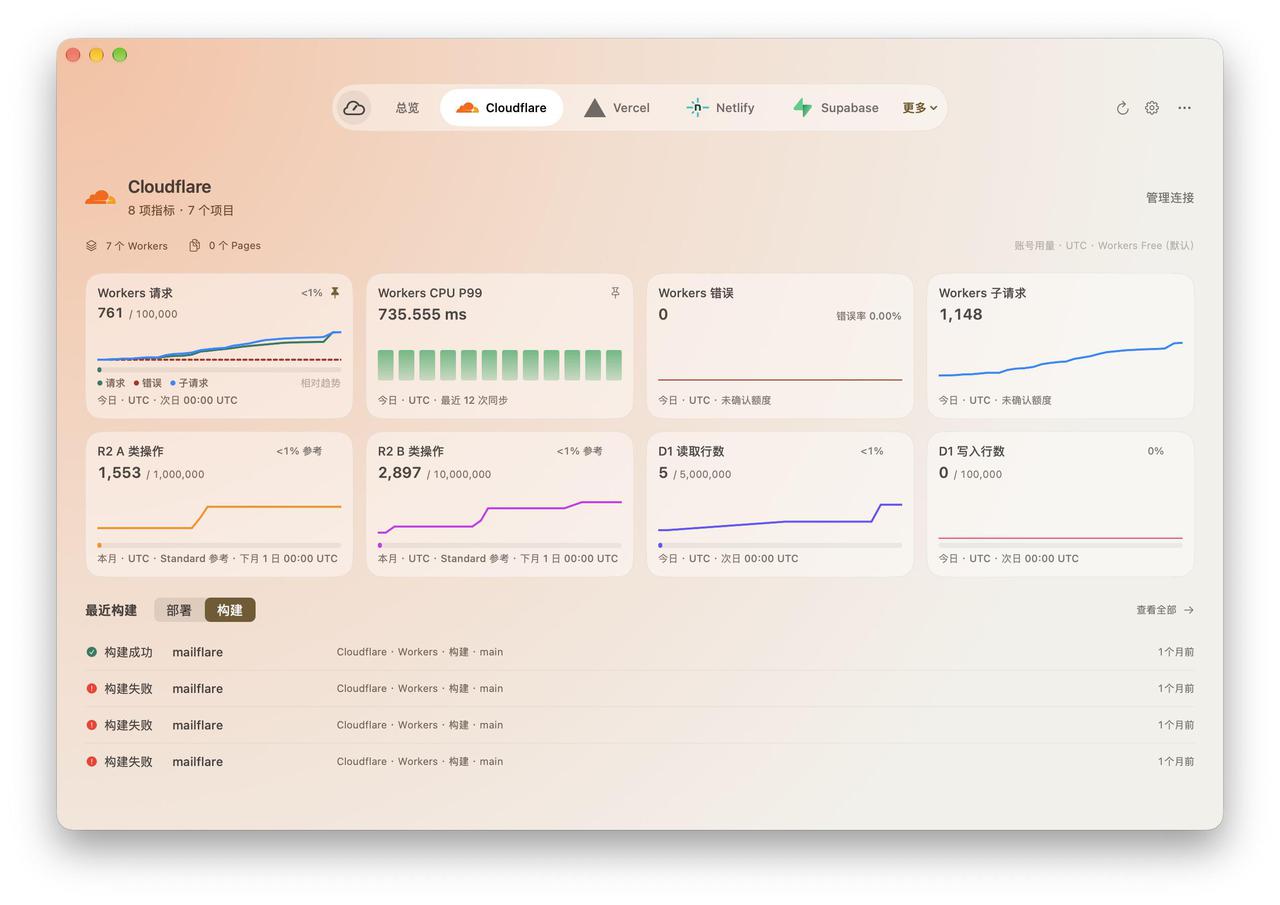Switch to the 总览 tab
1280x905 pixels.
click(x=407, y=108)
